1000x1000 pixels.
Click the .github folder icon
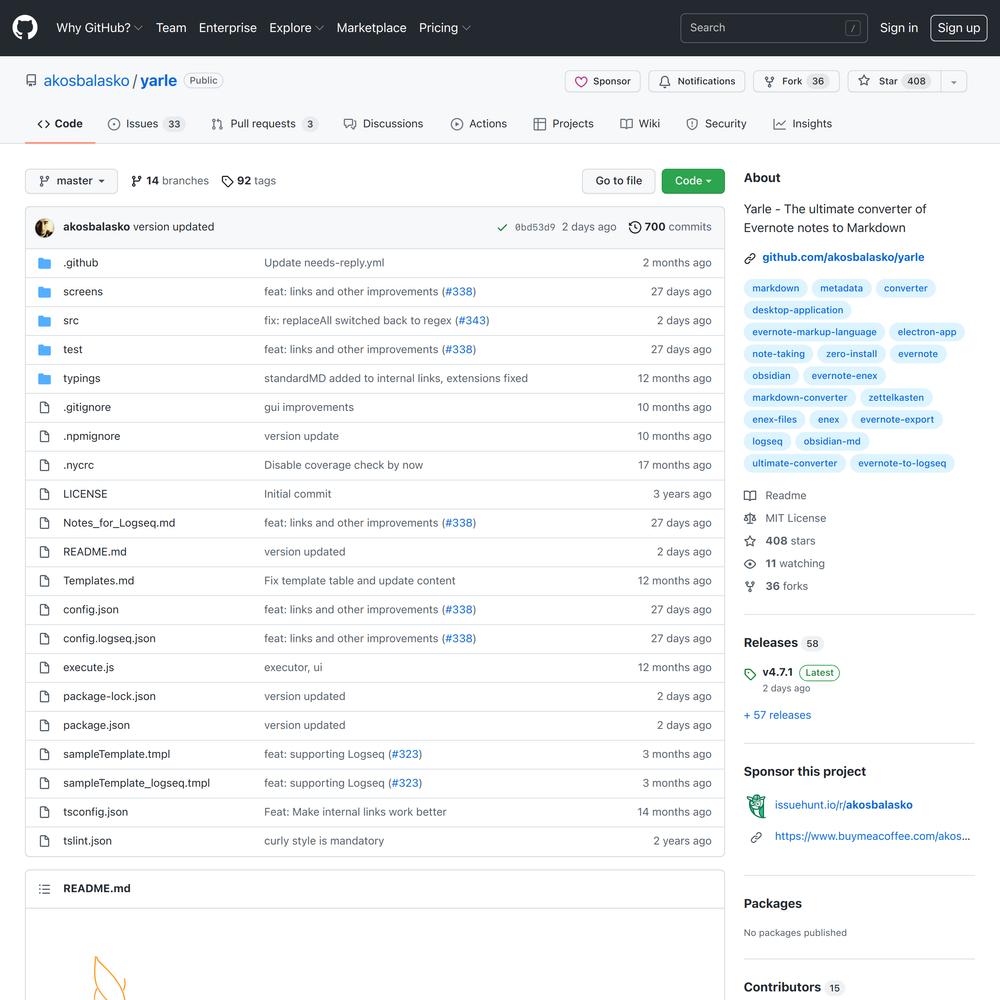click(45, 263)
